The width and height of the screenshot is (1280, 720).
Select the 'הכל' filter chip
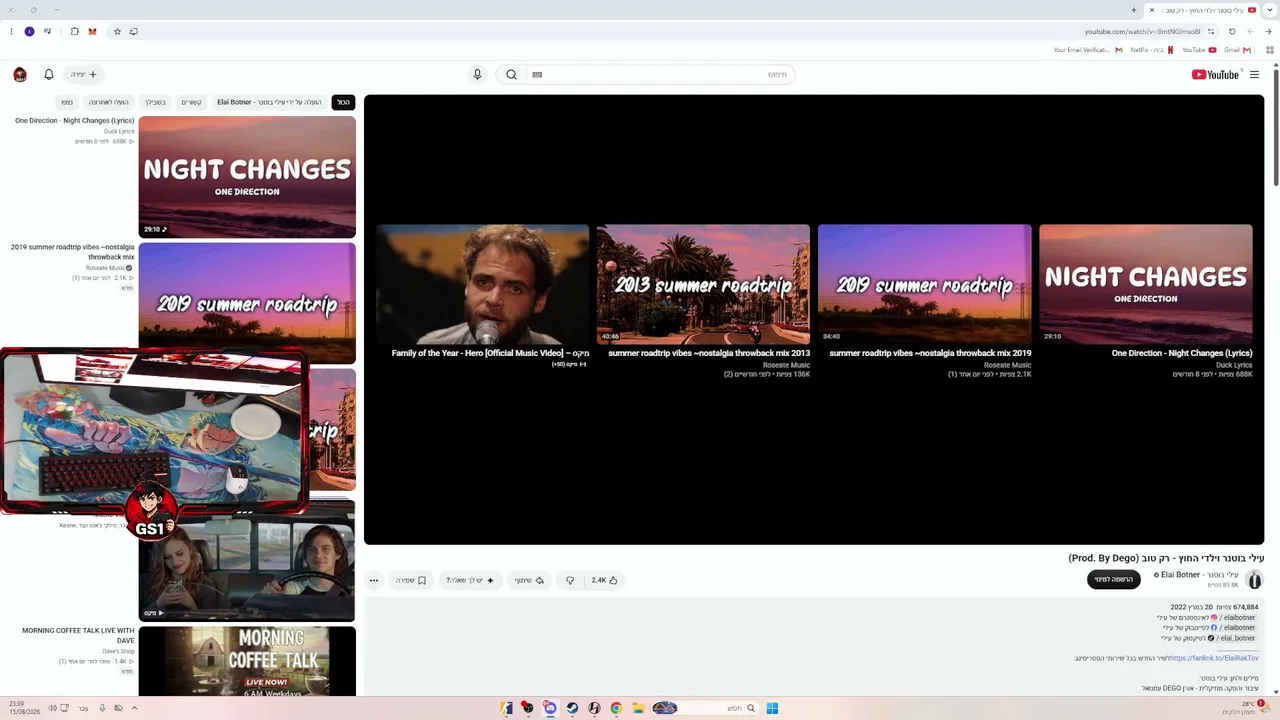[x=343, y=102]
